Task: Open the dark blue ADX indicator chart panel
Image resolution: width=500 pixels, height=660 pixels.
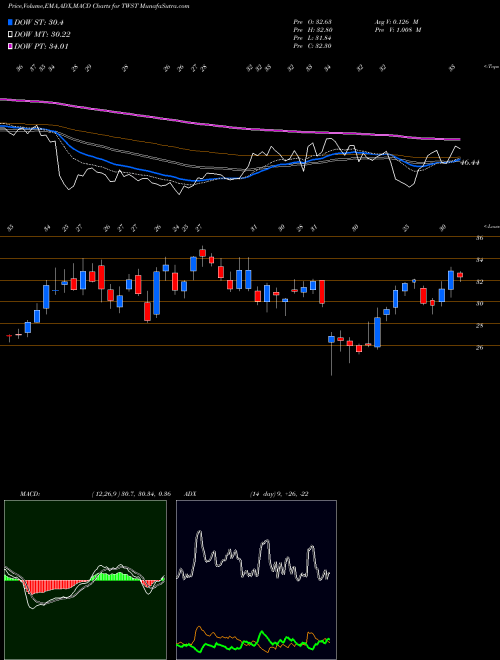Action: point(256,580)
